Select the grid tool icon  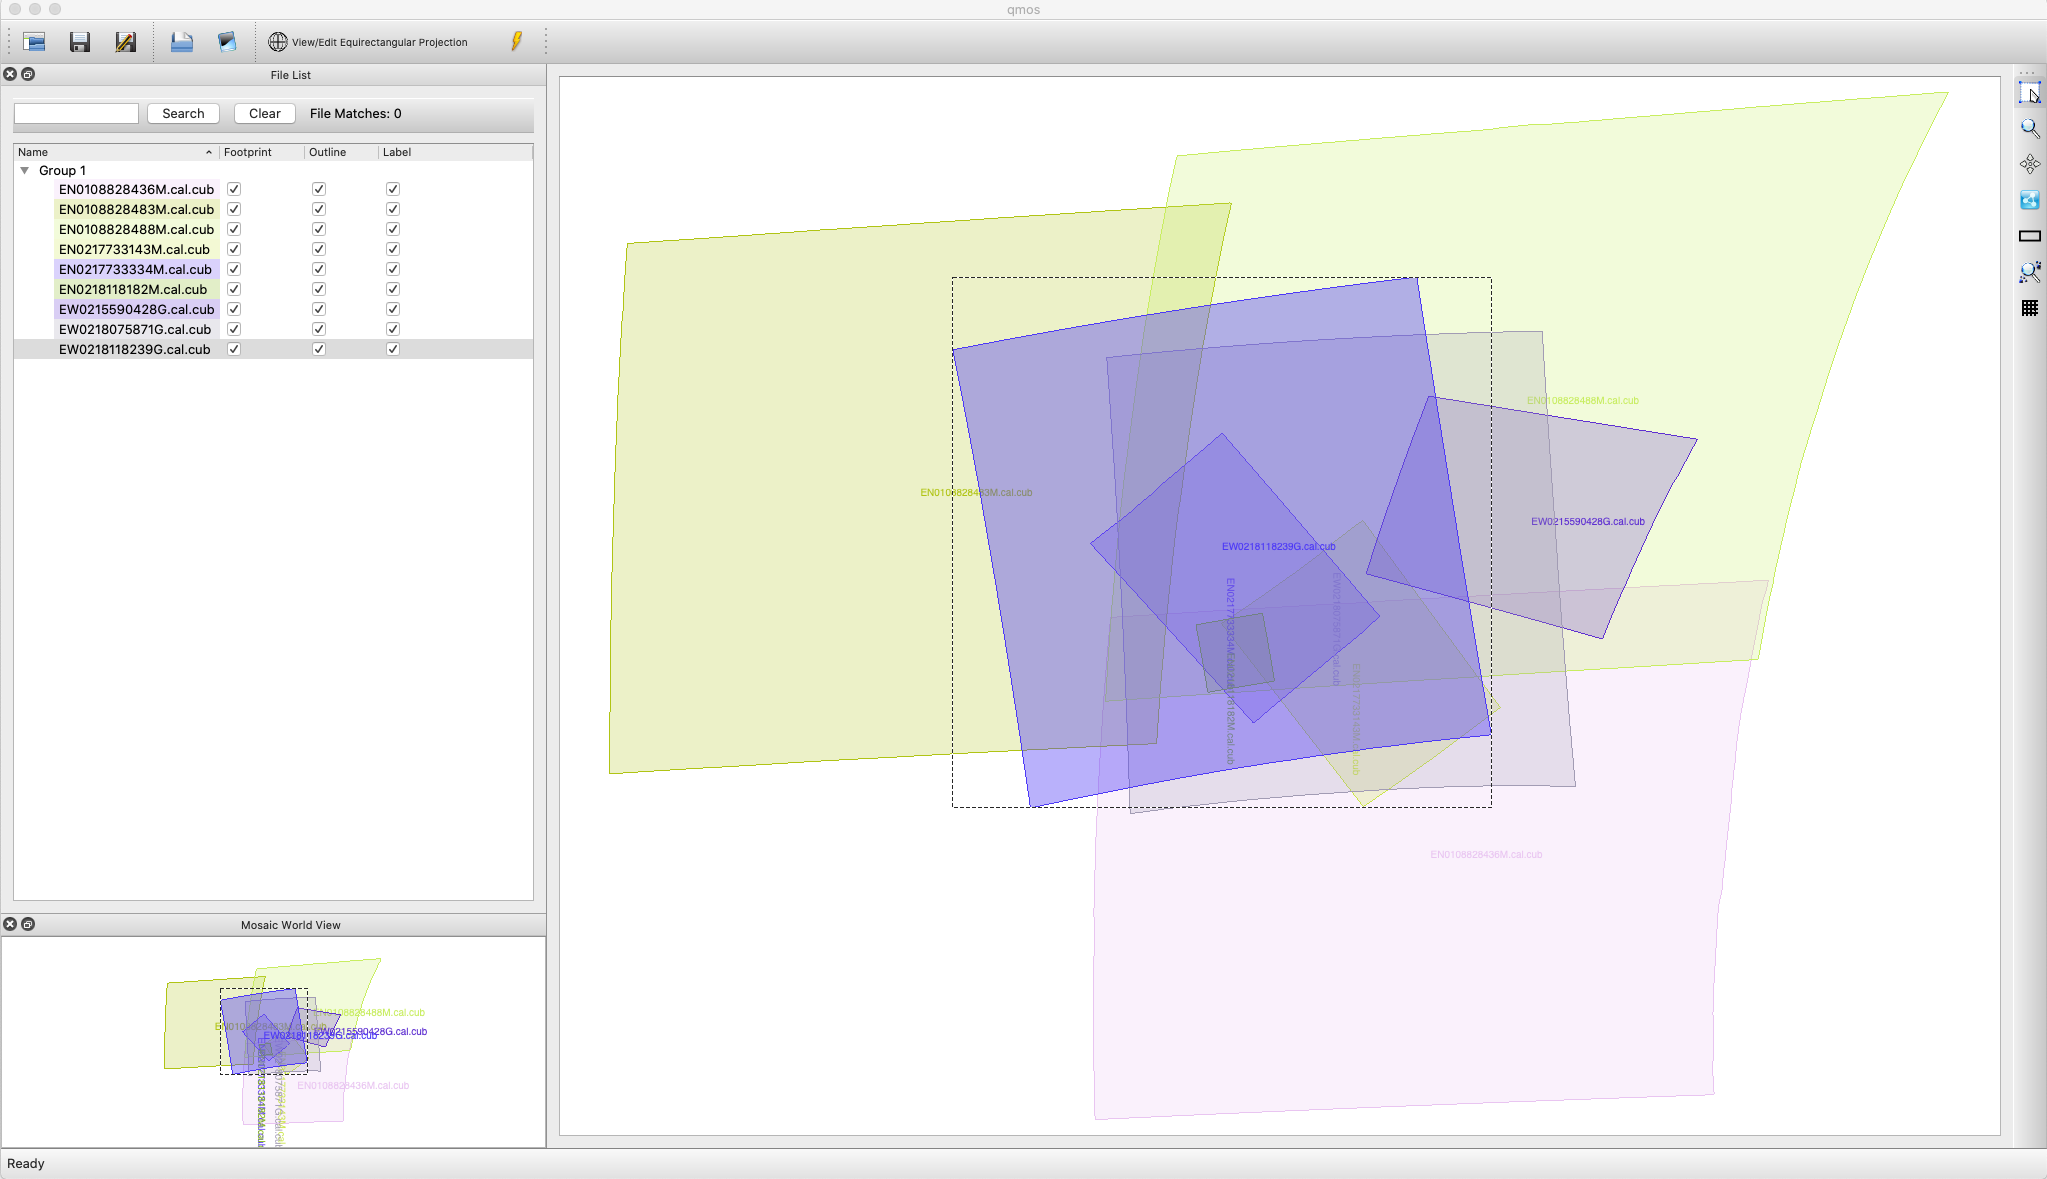pyautogui.click(x=2029, y=308)
